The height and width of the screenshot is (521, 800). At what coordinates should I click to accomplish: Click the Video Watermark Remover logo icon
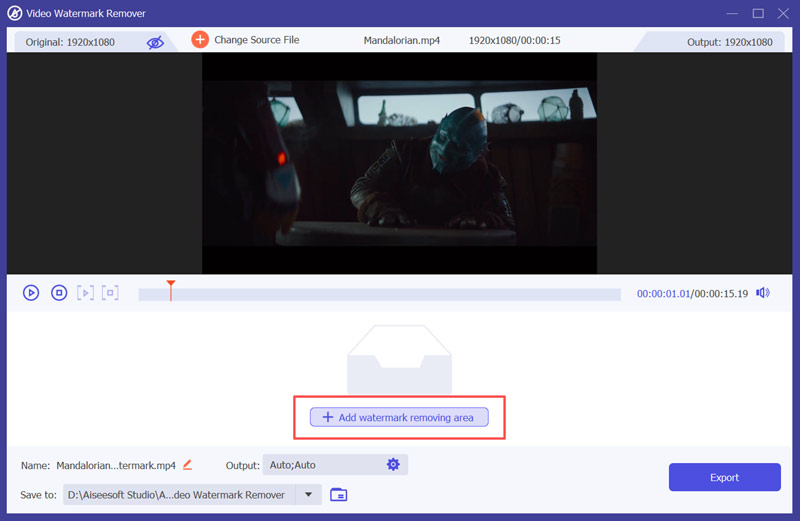[14, 13]
